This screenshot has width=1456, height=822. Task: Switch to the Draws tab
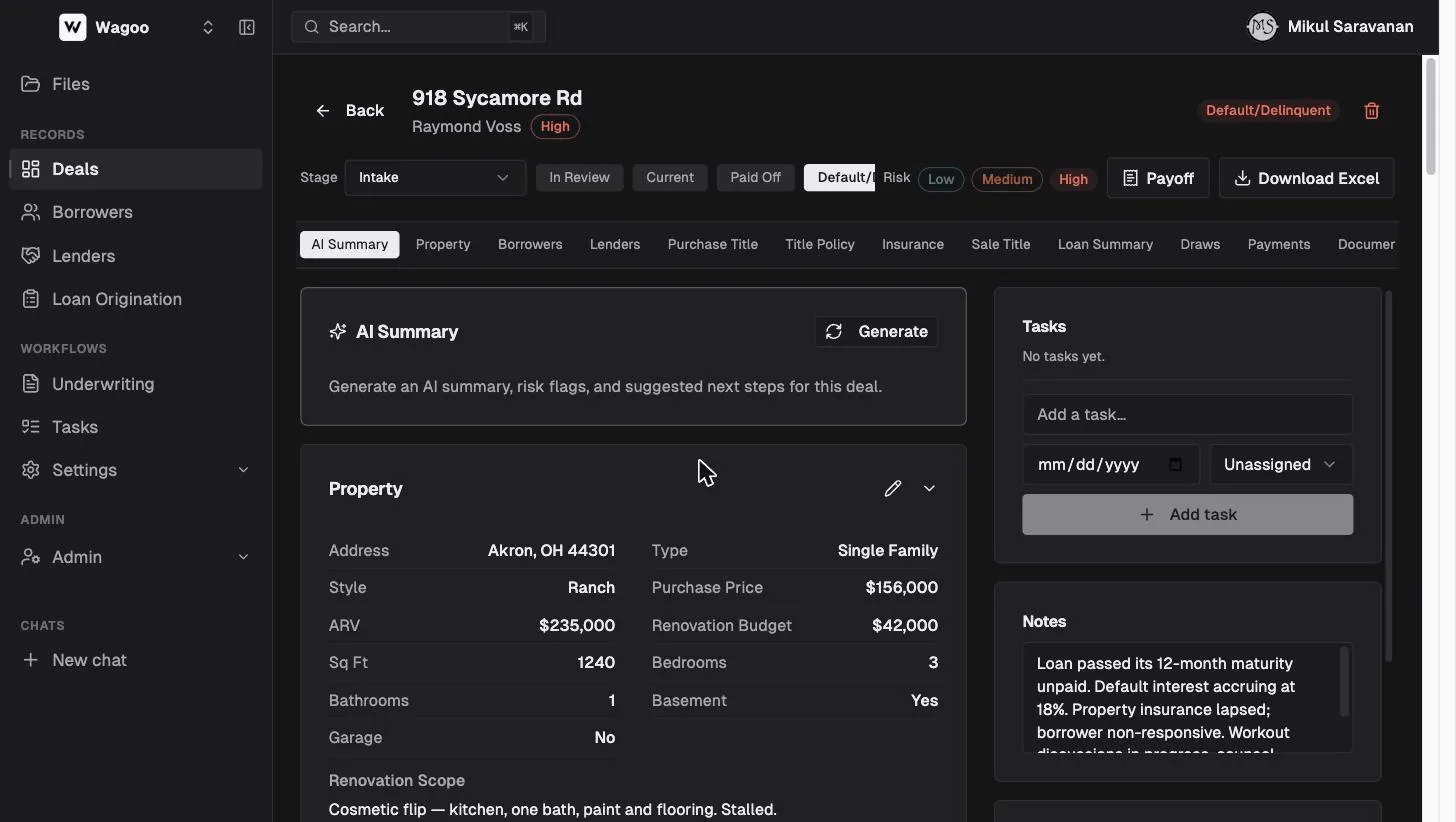point(1200,245)
